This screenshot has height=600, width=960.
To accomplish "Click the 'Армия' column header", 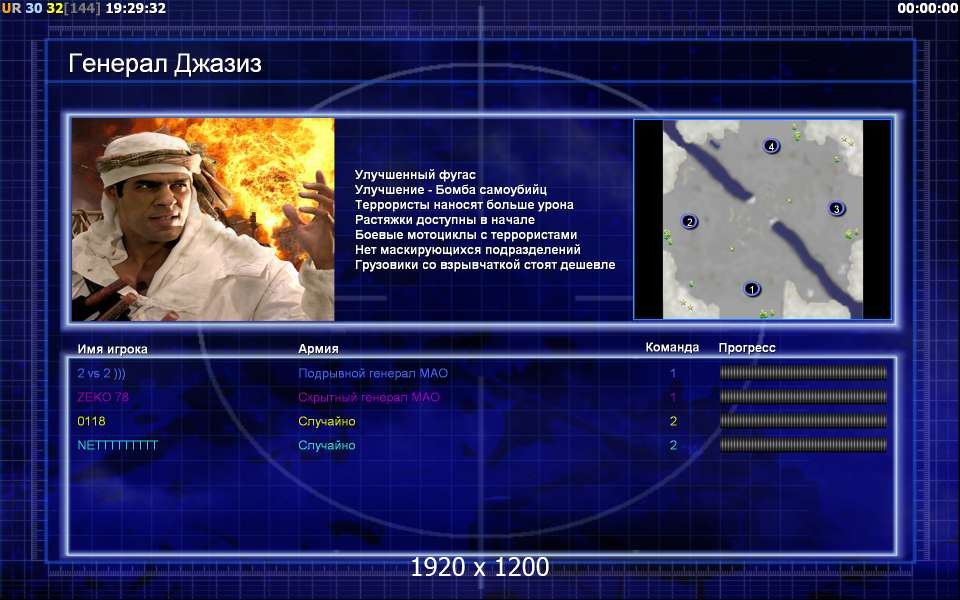I will (x=318, y=348).
